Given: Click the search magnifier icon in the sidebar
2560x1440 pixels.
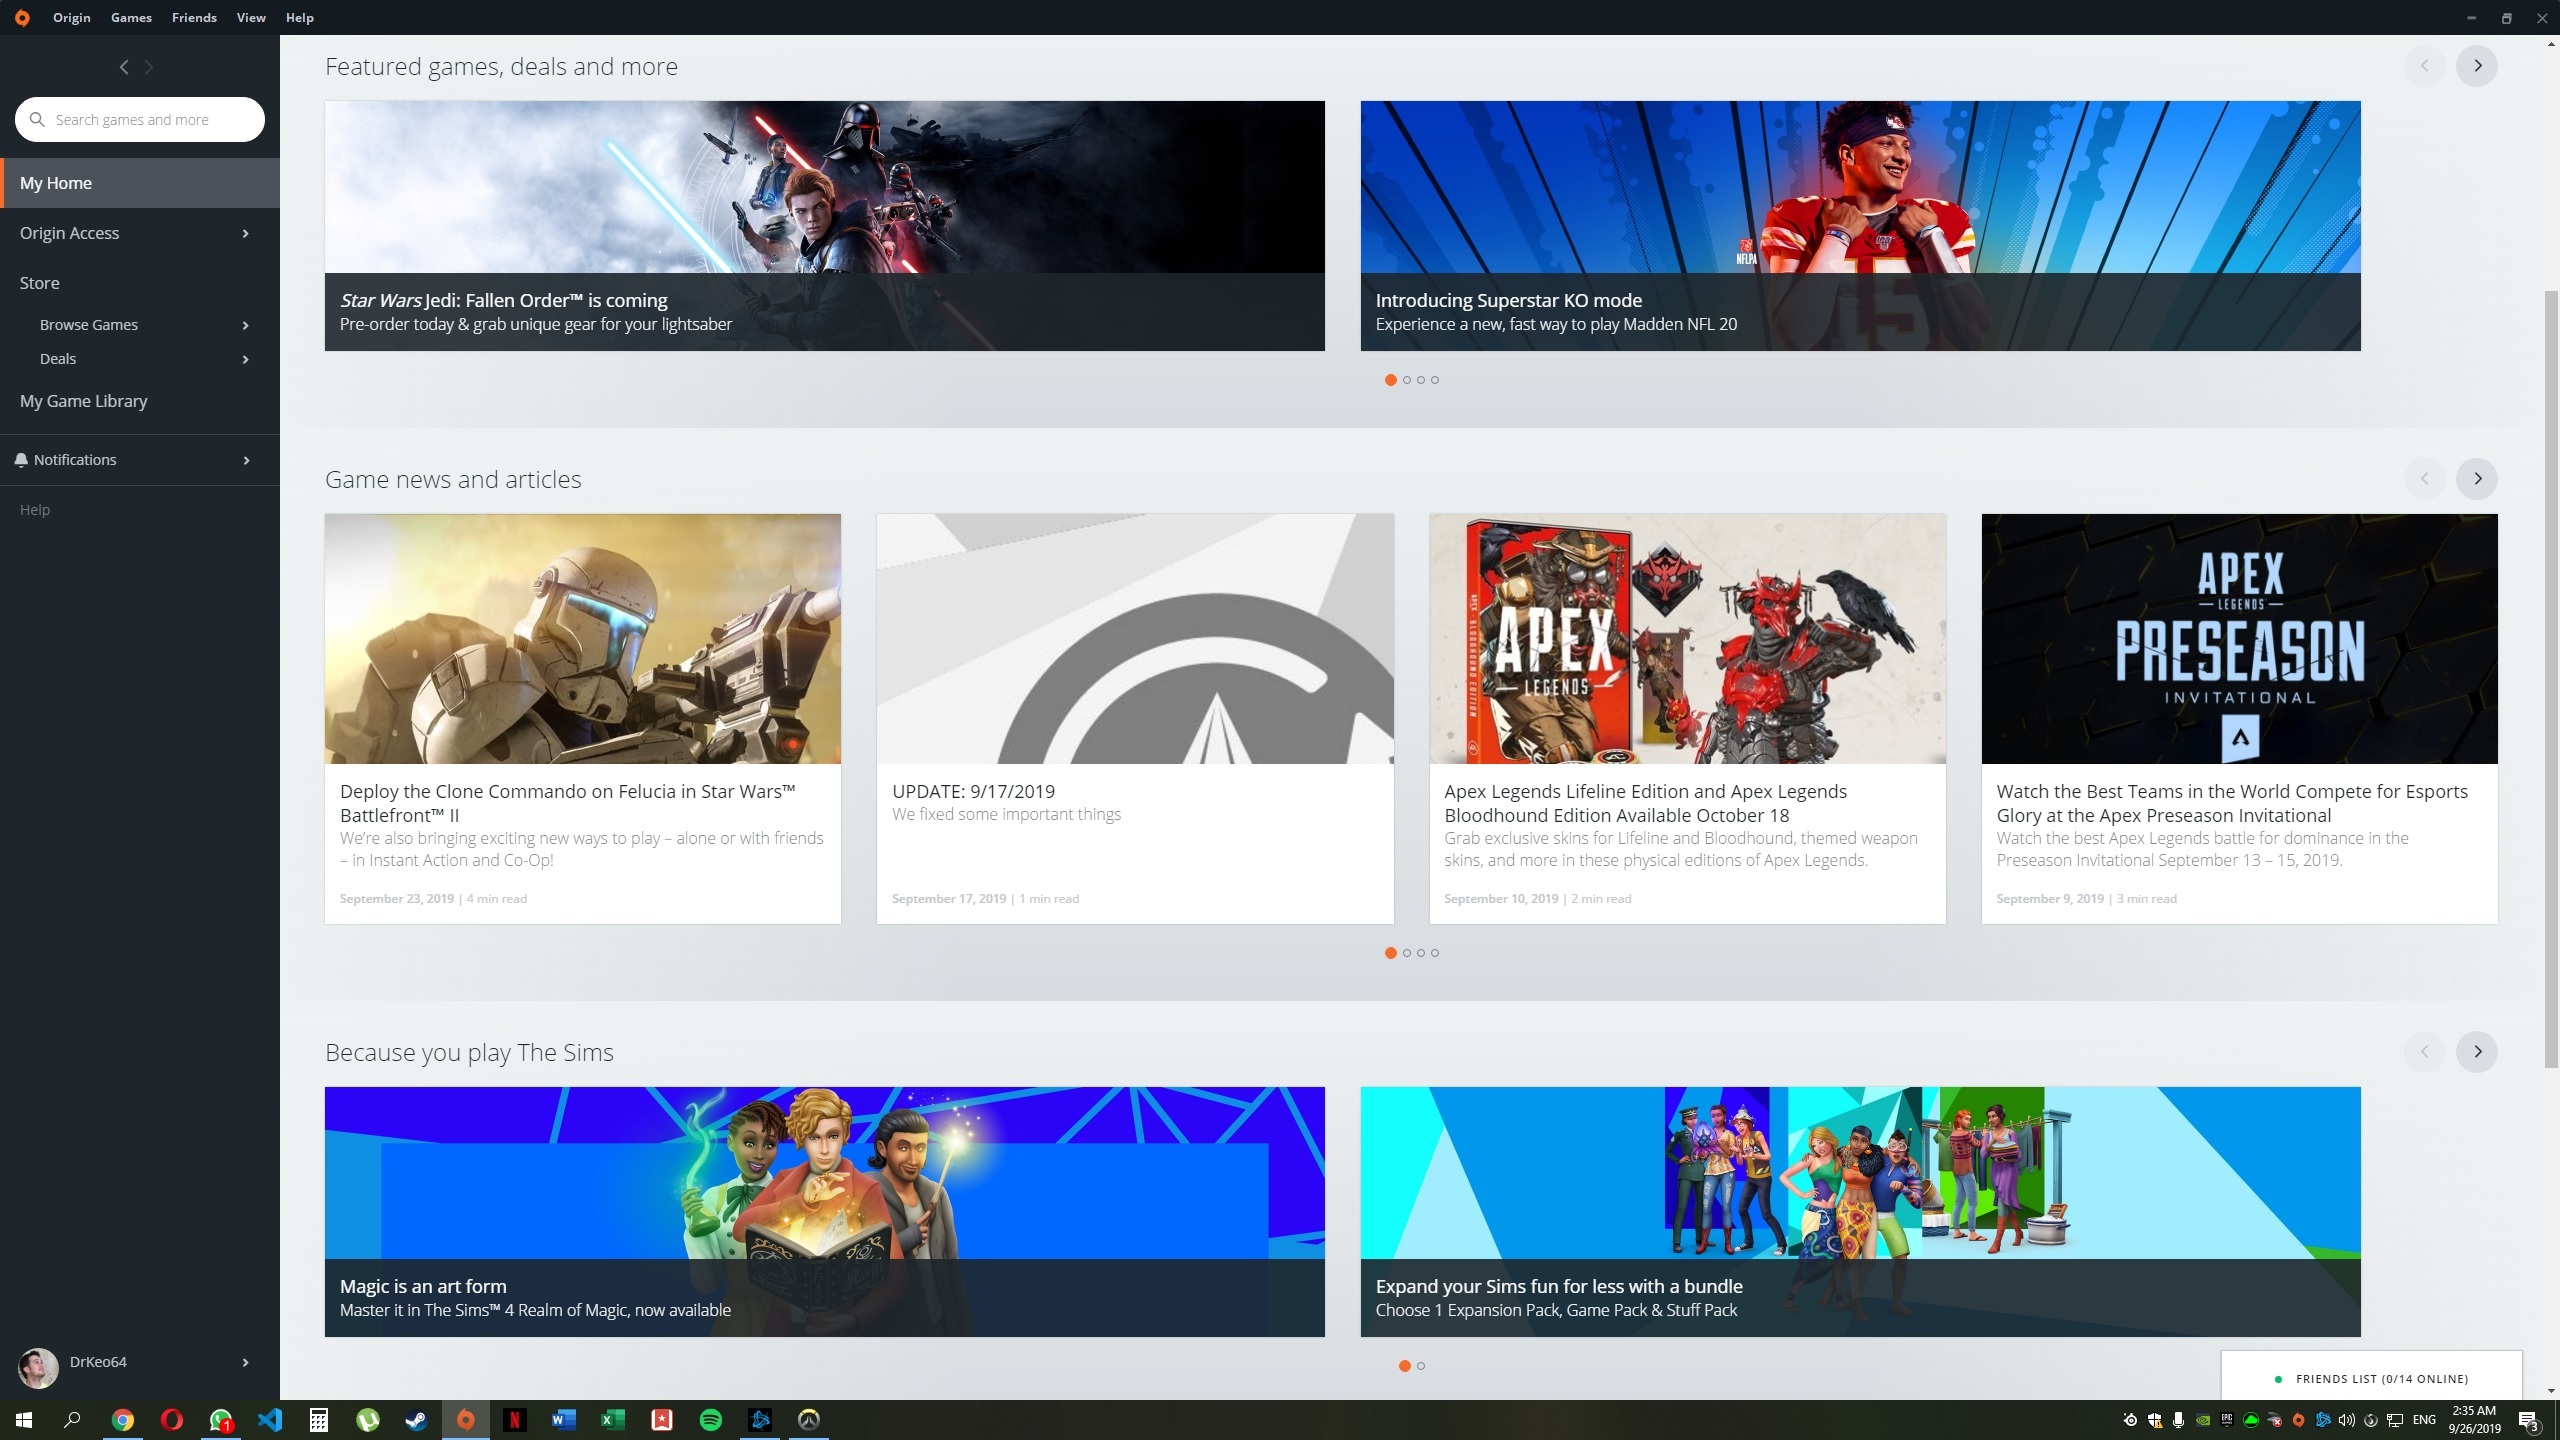Looking at the screenshot, I should click(38, 119).
